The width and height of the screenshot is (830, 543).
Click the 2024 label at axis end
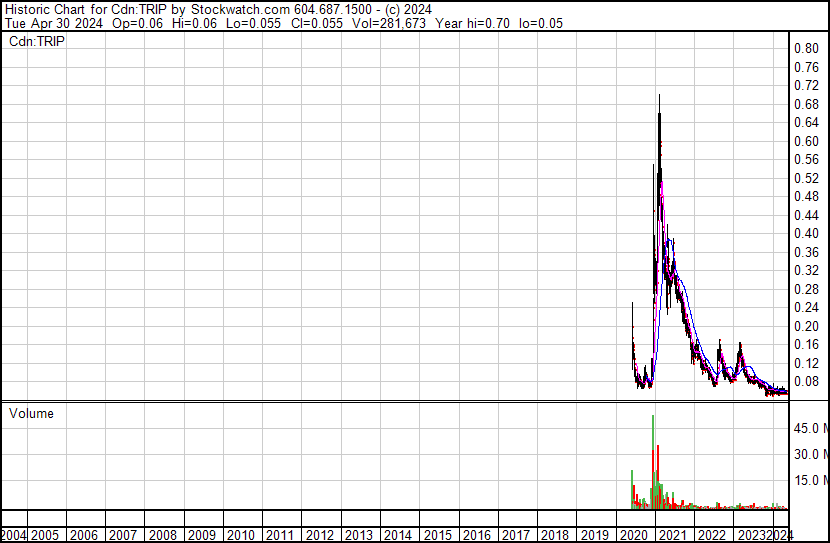(x=782, y=535)
